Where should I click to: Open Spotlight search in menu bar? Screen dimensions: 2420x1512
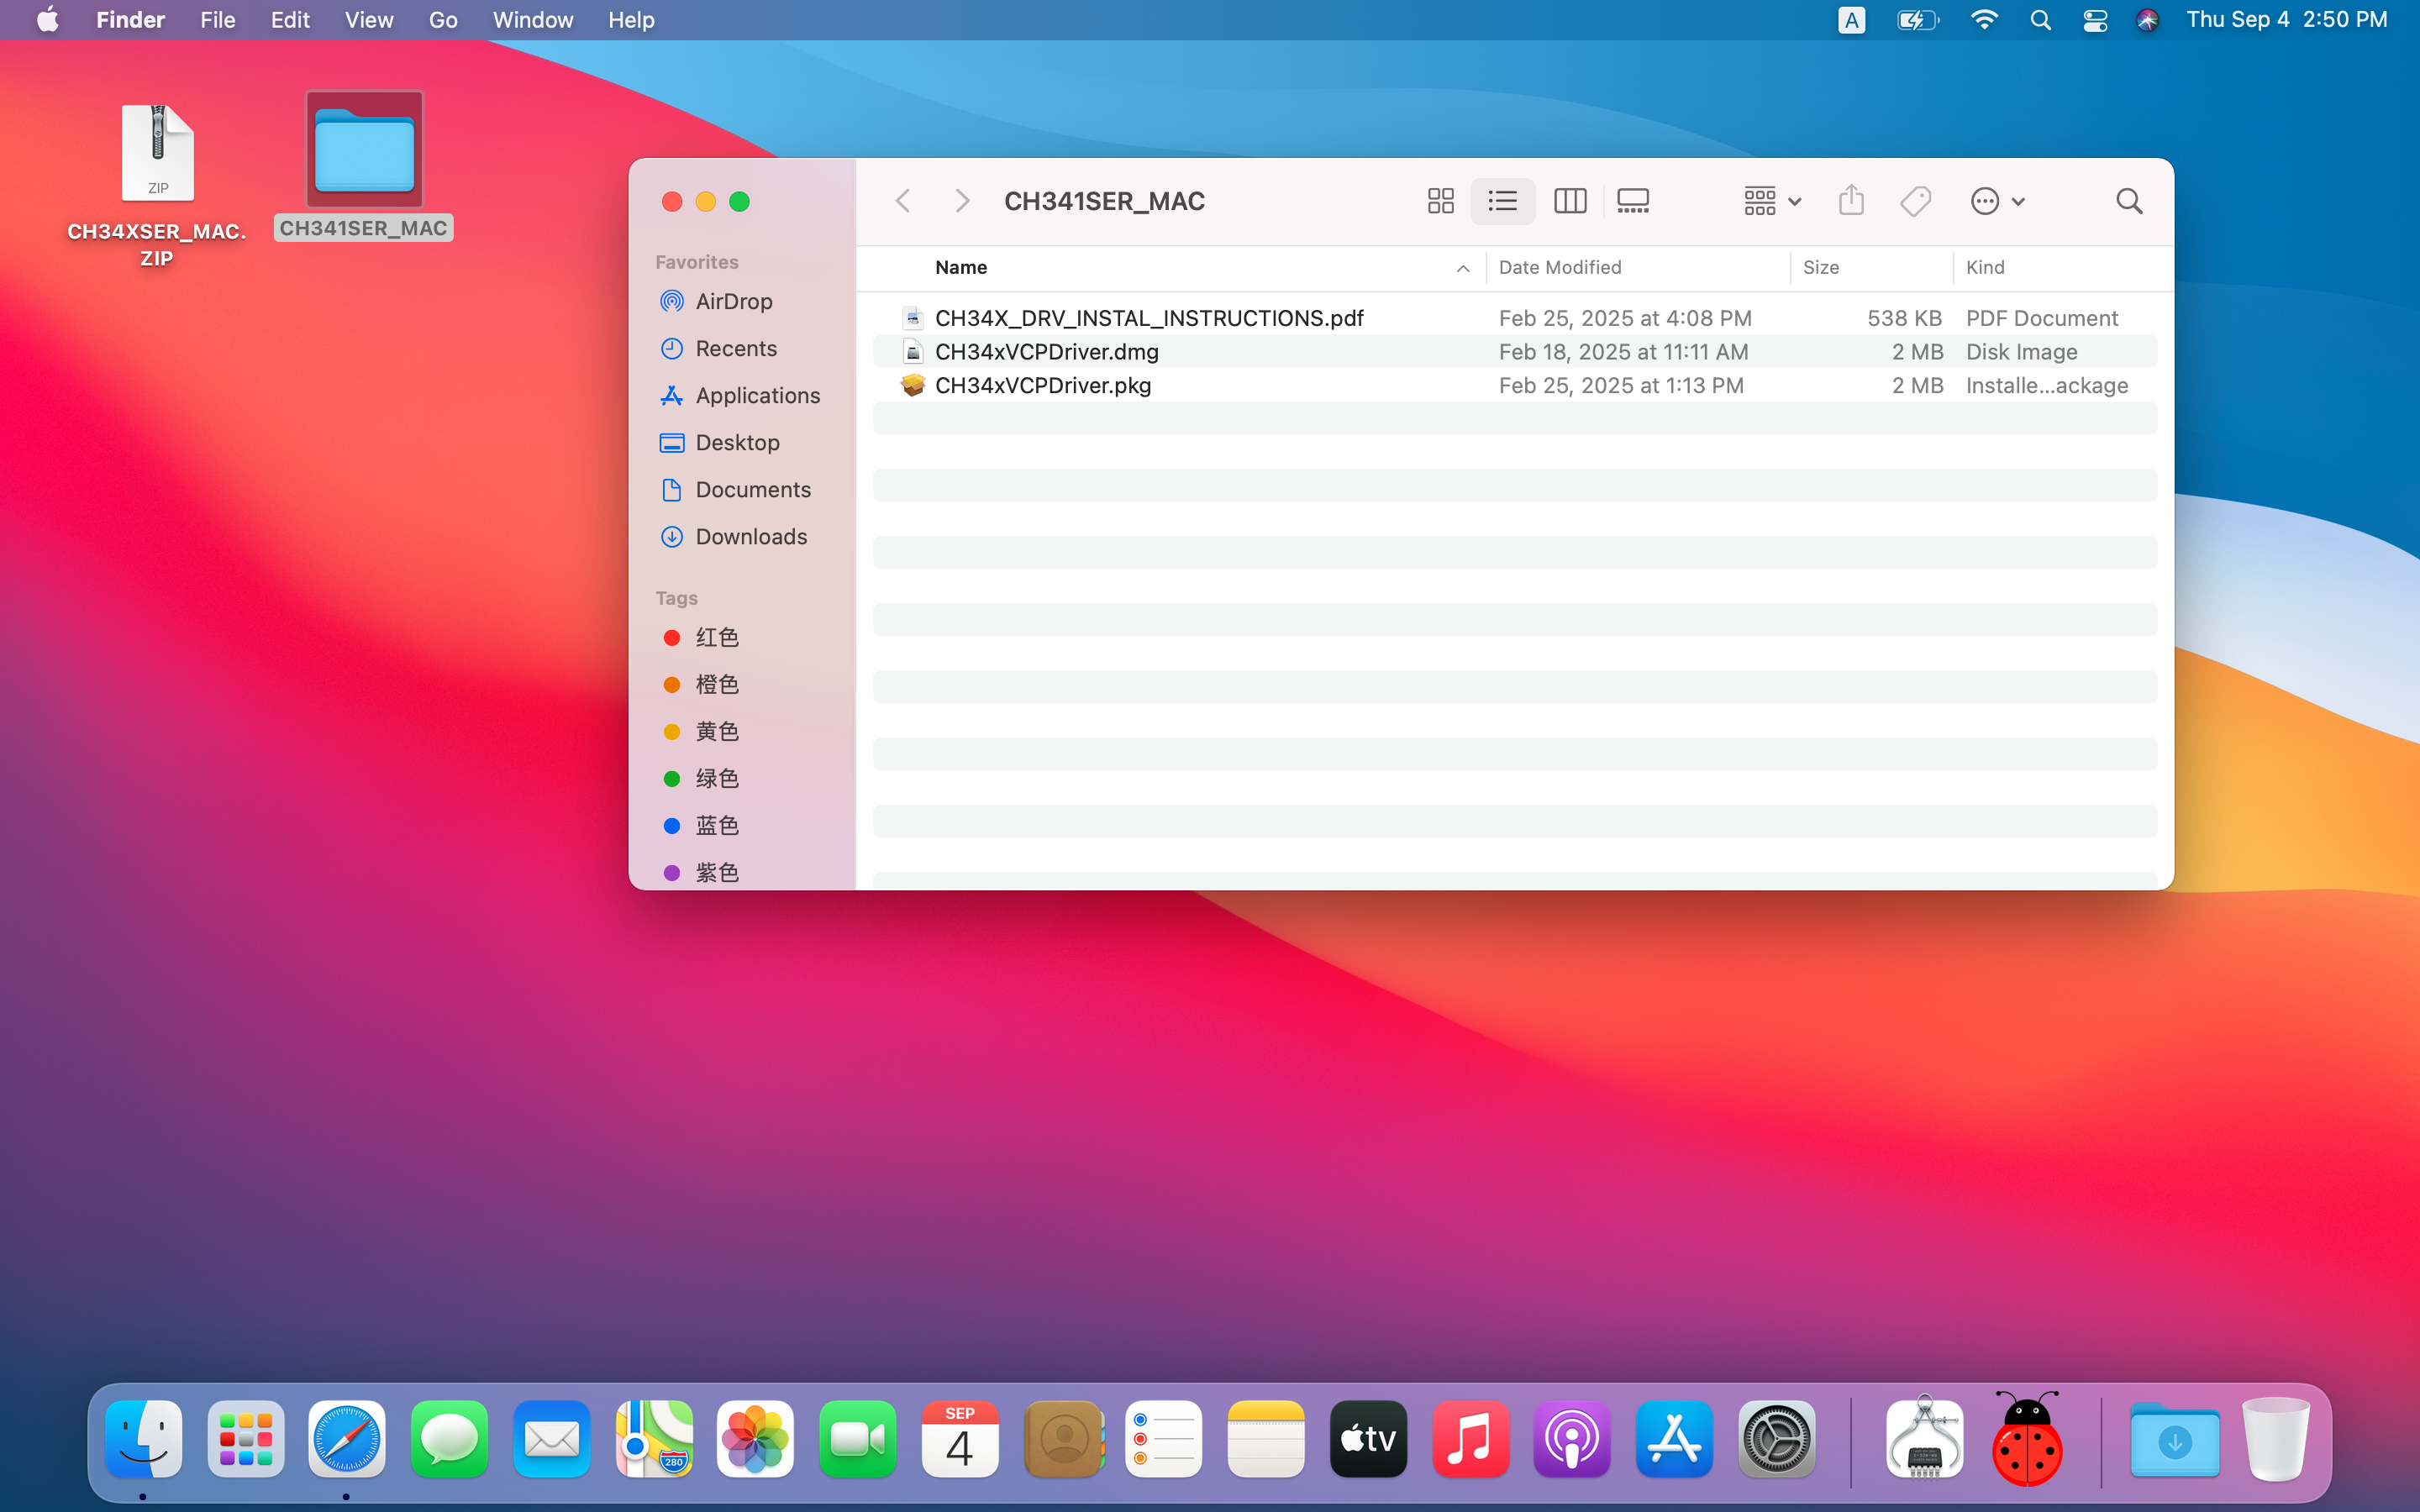(x=2041, y=20)
